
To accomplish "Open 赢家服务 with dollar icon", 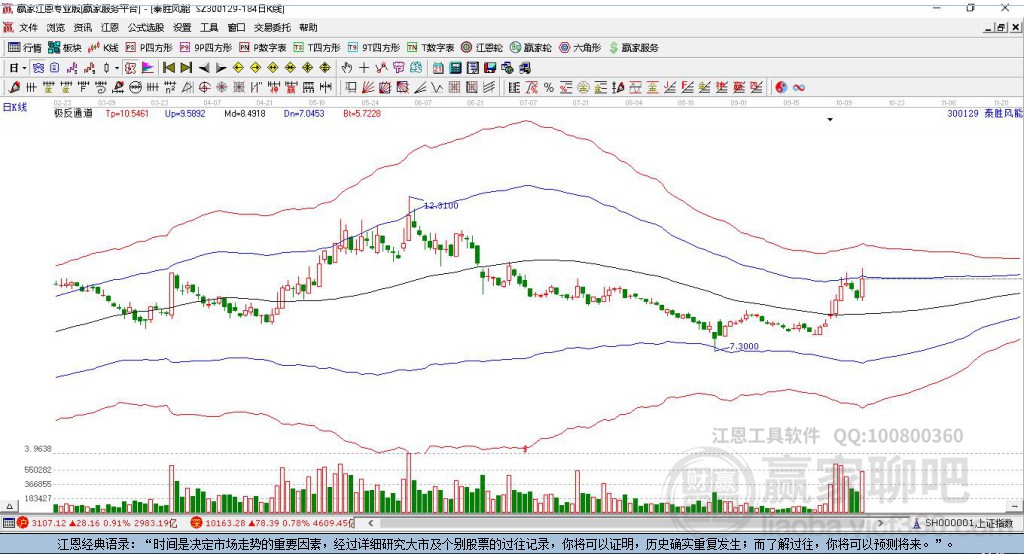I will (x=633, y=48).
